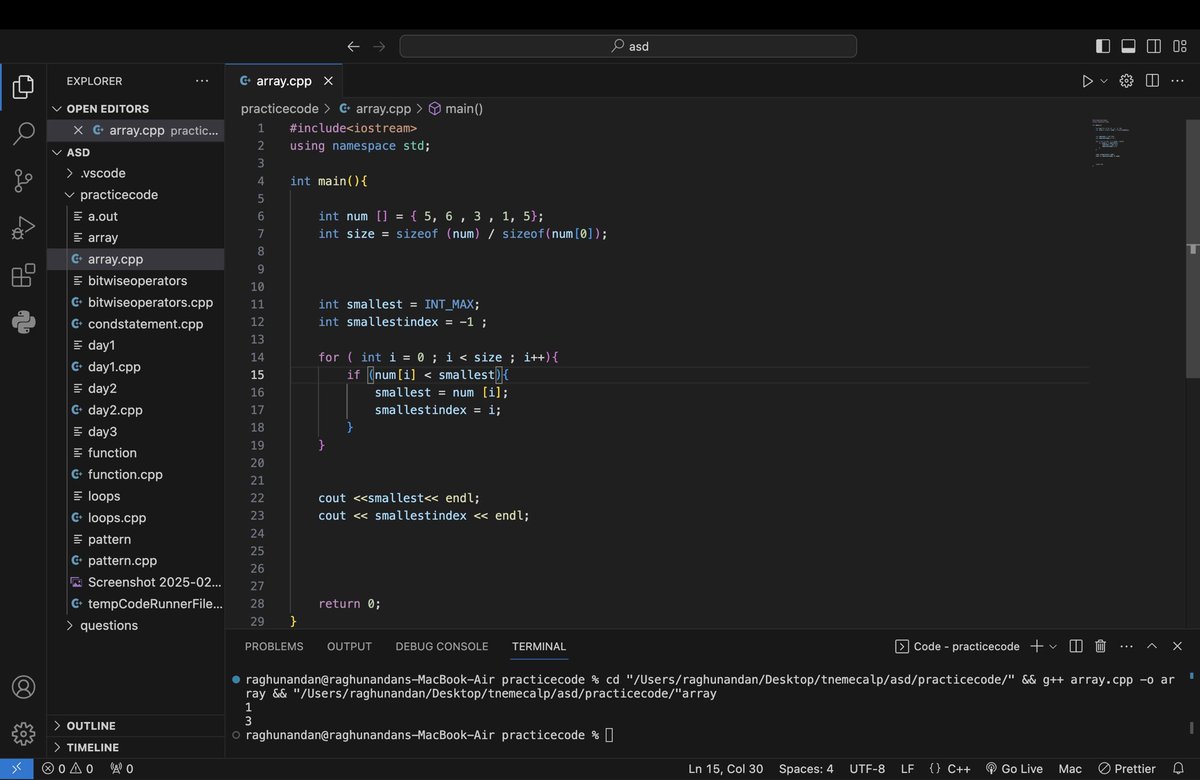Split the editor to the right
The height and width of the screenshot is (780, 1200).
tap(1152, 81)
